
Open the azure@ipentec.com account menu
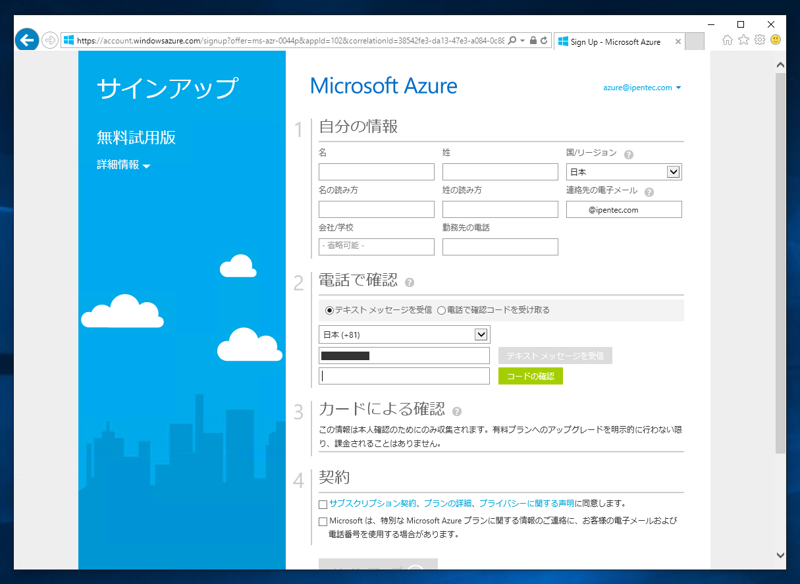[642, 88]
